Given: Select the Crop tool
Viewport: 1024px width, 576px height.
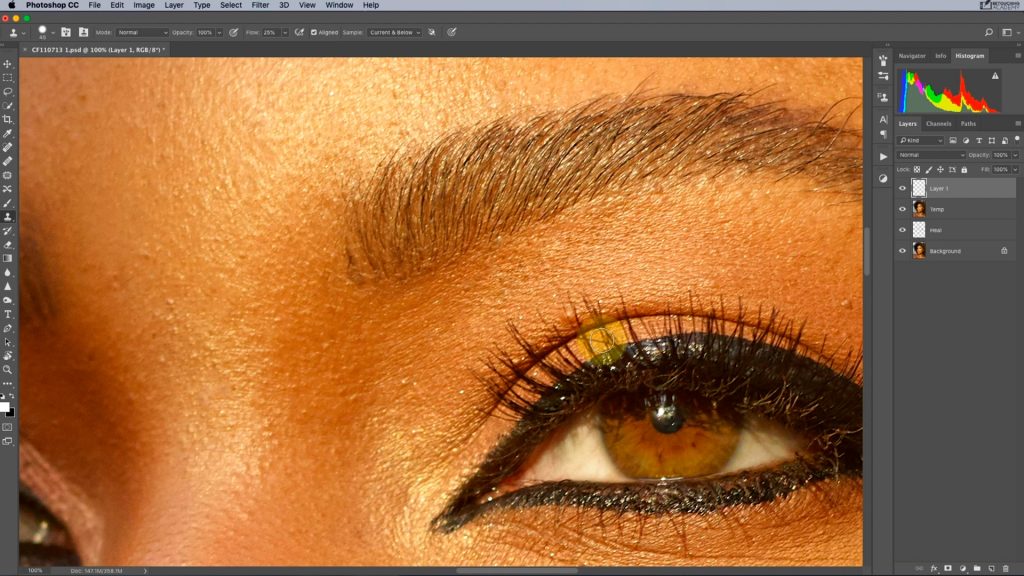Looking at the screenshot, I should tap(8, 117).
